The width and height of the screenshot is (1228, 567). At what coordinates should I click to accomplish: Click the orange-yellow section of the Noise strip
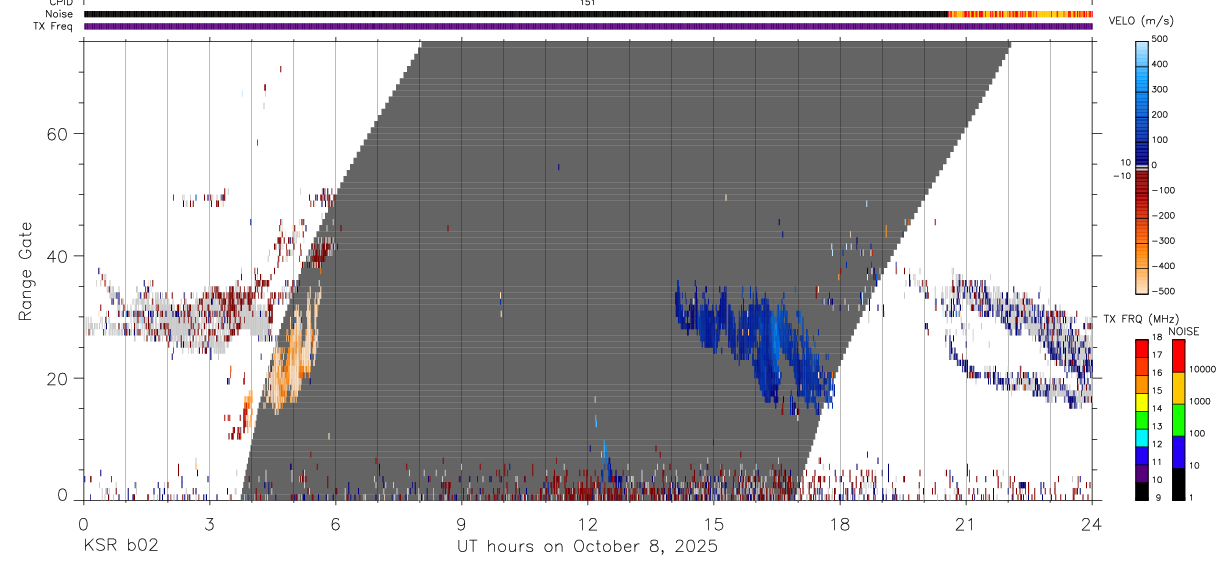point(1020,14)
